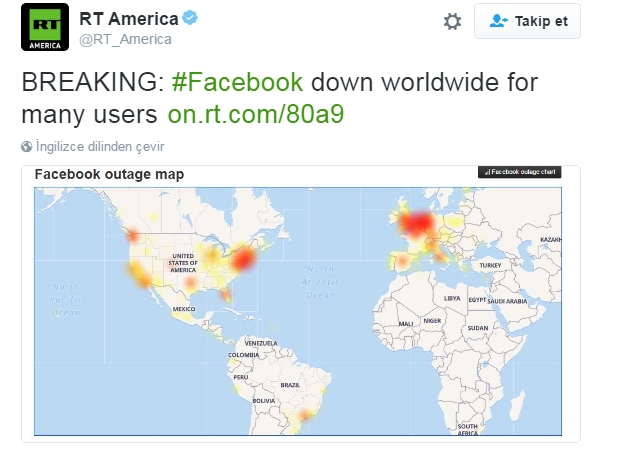Click the blue verified badge icon
Viewport: 619px width, 450px height.
[190, 18]
